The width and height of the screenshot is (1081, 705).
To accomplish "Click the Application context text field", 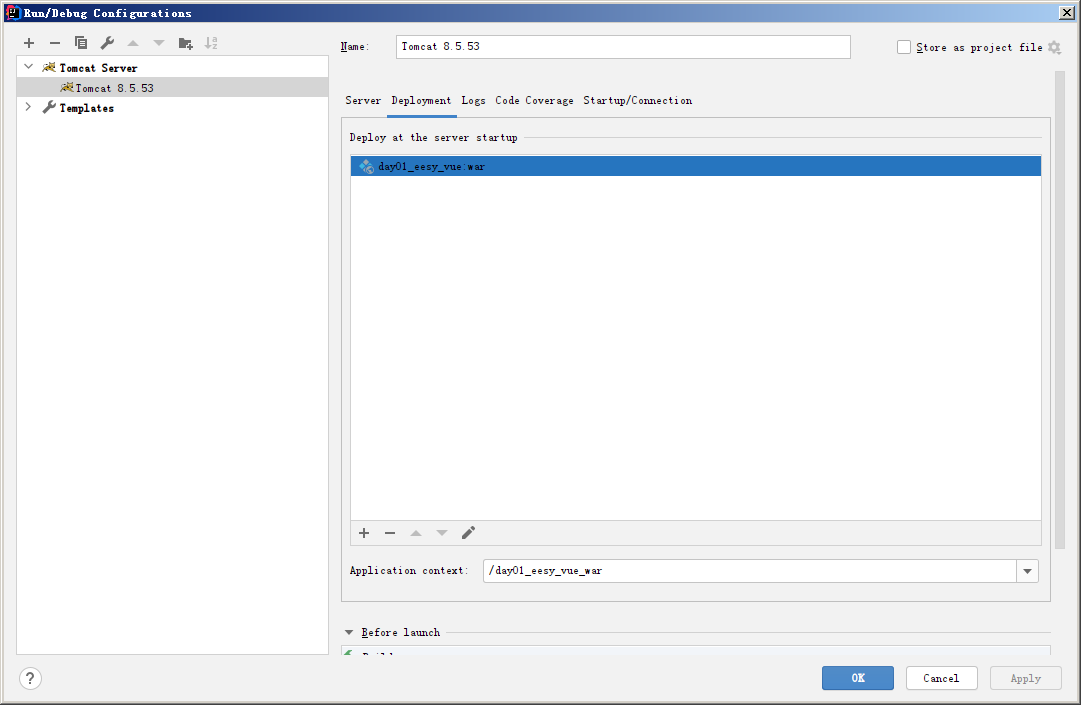I will click(x=750, y=571).
